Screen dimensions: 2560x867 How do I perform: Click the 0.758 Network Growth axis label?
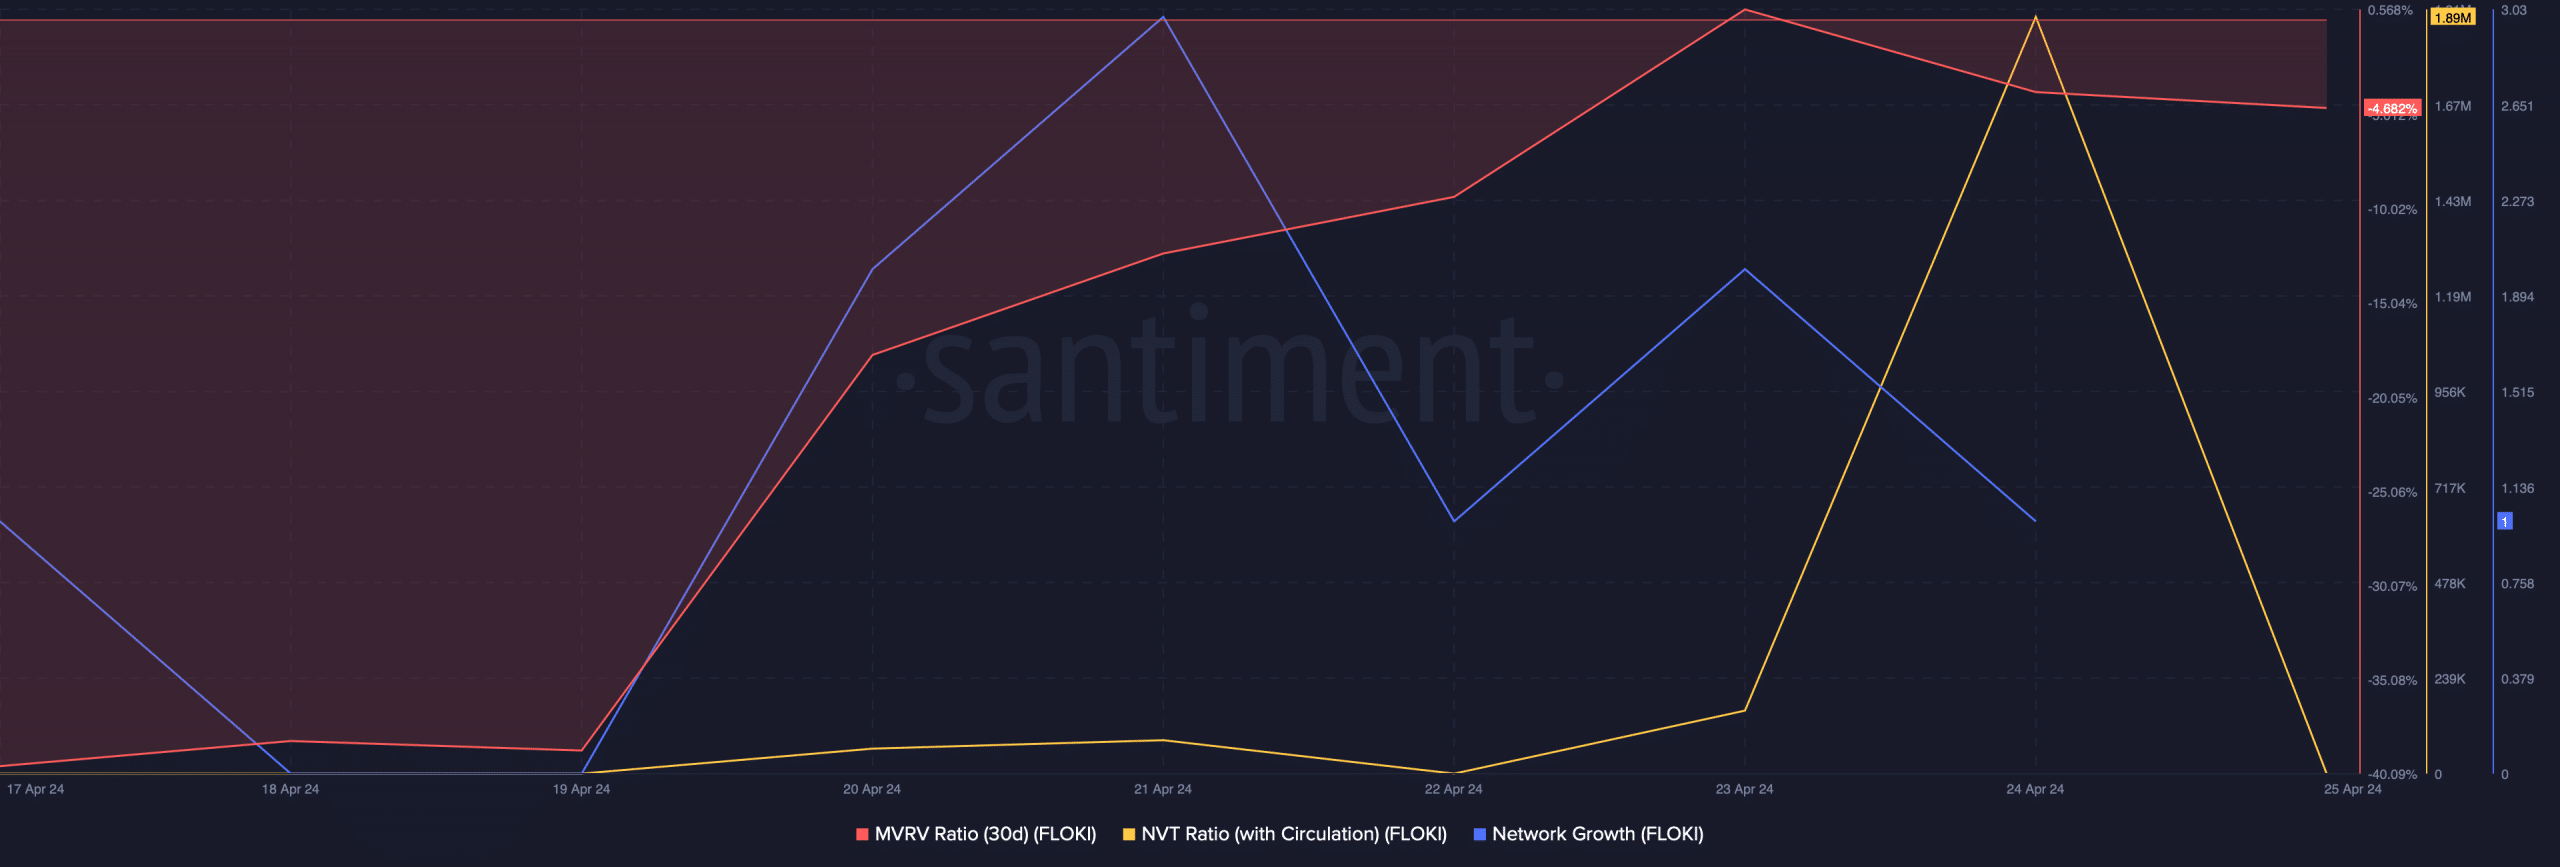click(2518, 583)
